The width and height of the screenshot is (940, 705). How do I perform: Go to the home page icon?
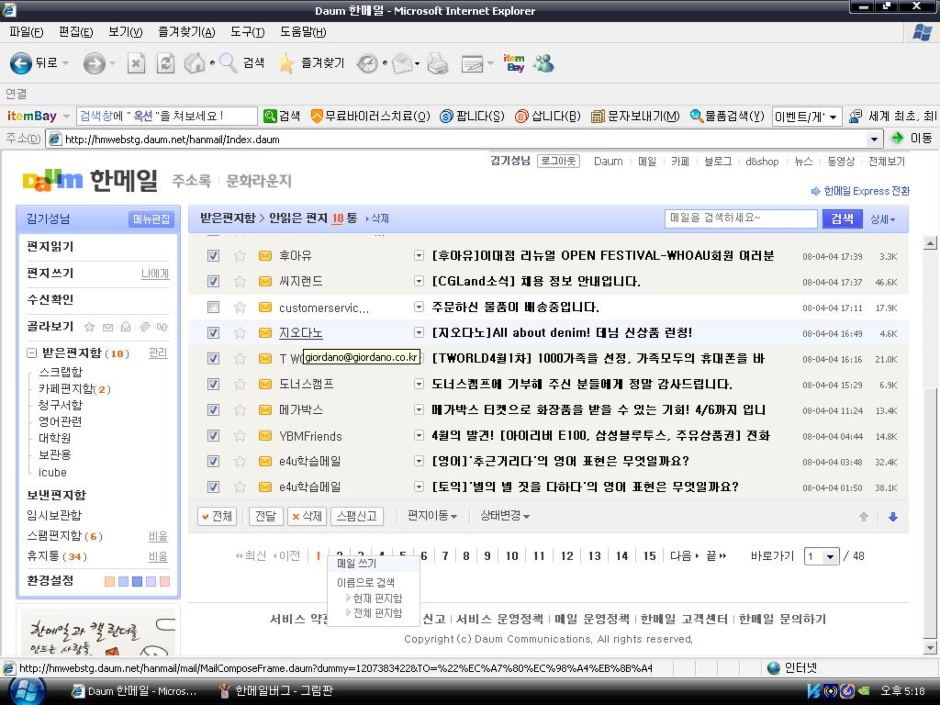click(x=194, y=63)
